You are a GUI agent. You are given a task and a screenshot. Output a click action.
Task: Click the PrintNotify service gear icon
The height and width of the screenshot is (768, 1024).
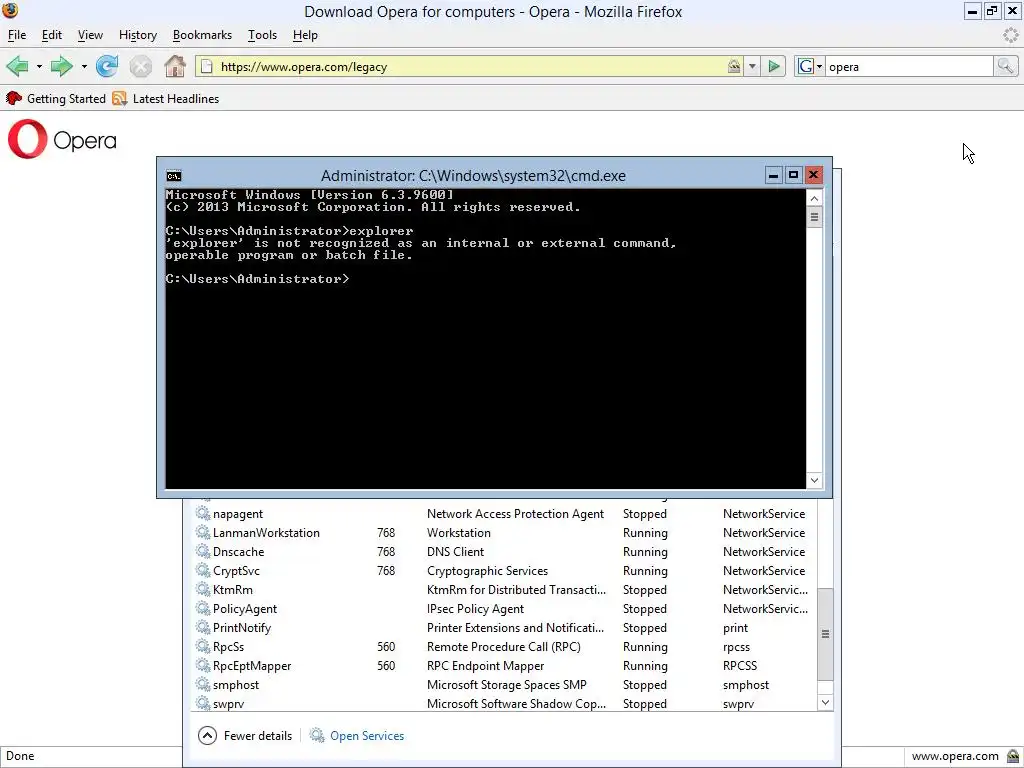(203, 628)
